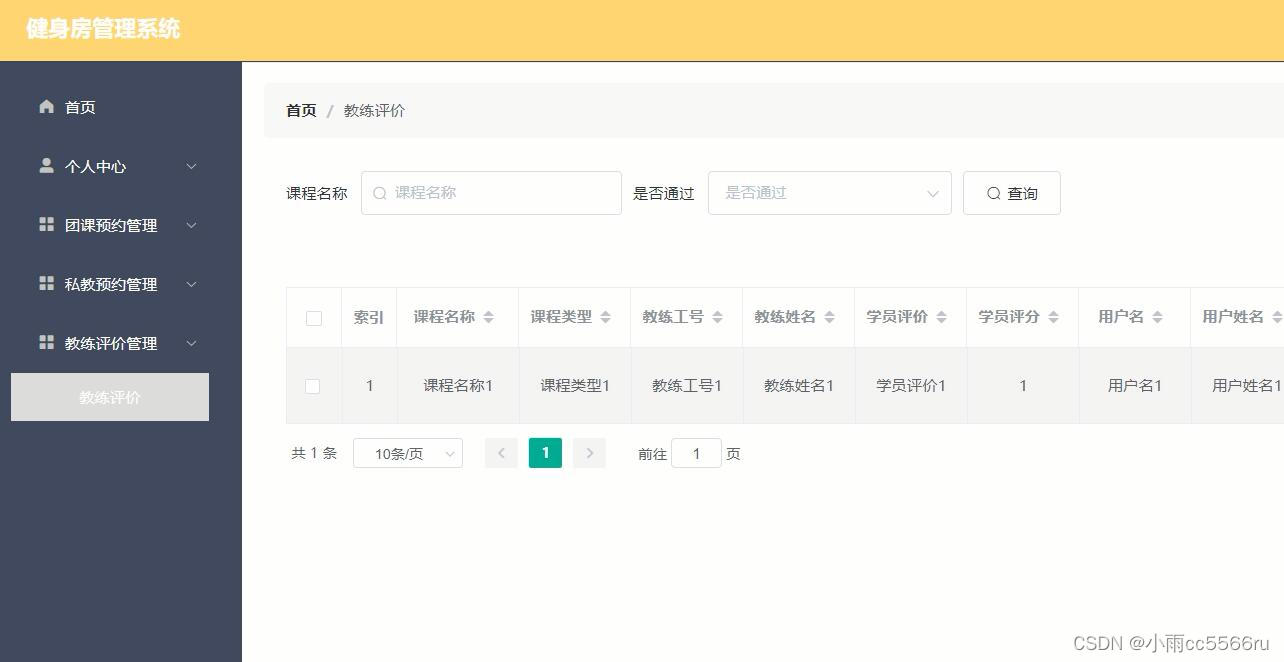Open the 是否通过 dropdown
1284x662 pixels.
[x=830, y=193]
